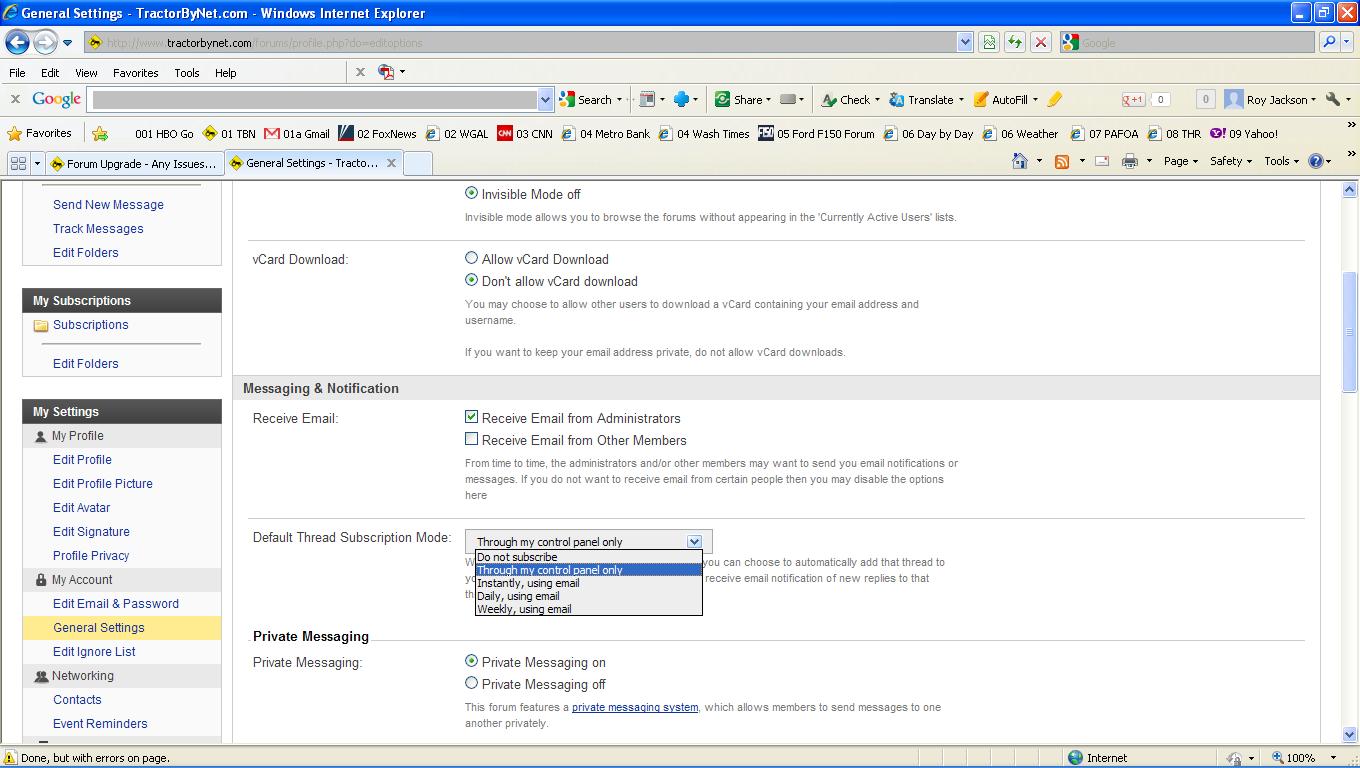Open the Home page icon
This screenshot has width=1360, height=768.
tap(1020, 162)
